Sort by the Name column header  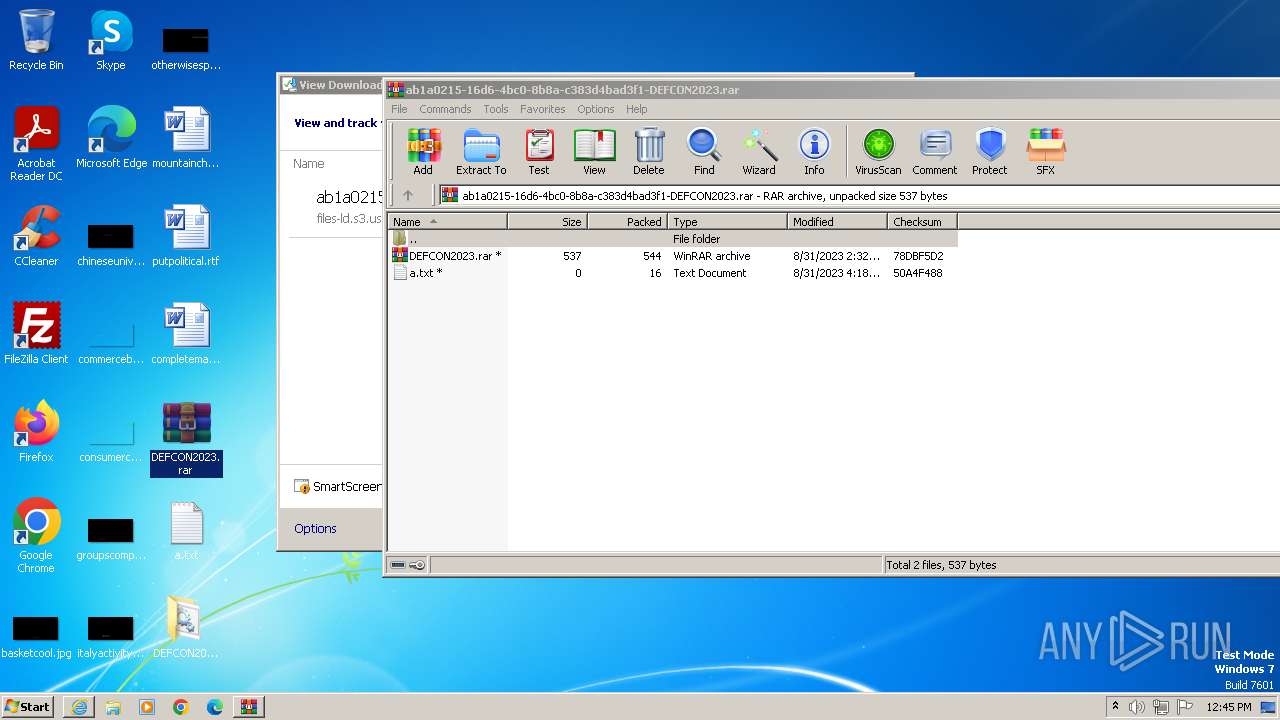(x=447, y=222)
